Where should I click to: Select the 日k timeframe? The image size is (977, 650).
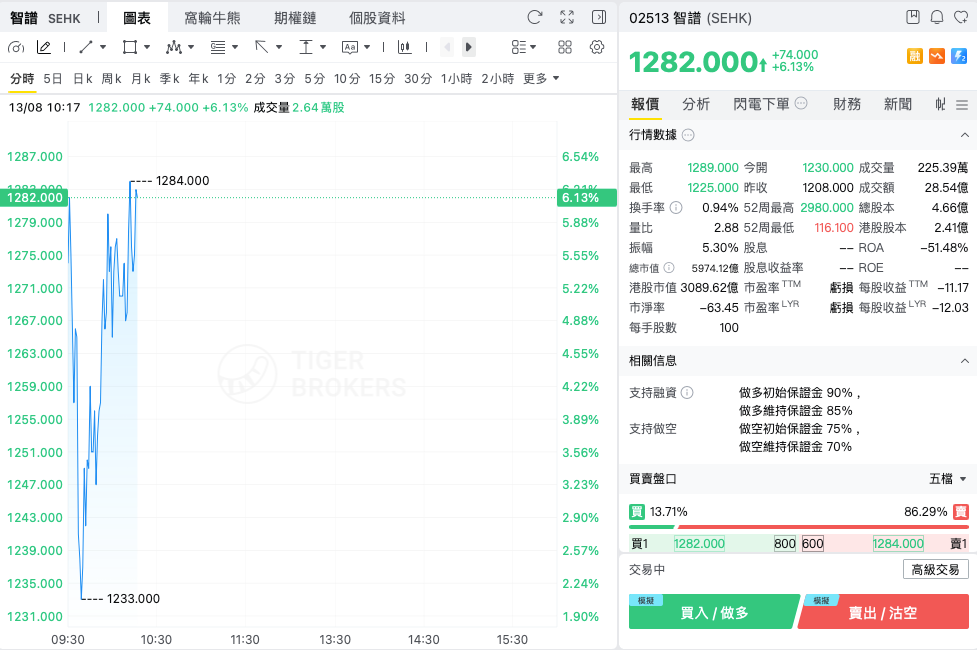83,79
